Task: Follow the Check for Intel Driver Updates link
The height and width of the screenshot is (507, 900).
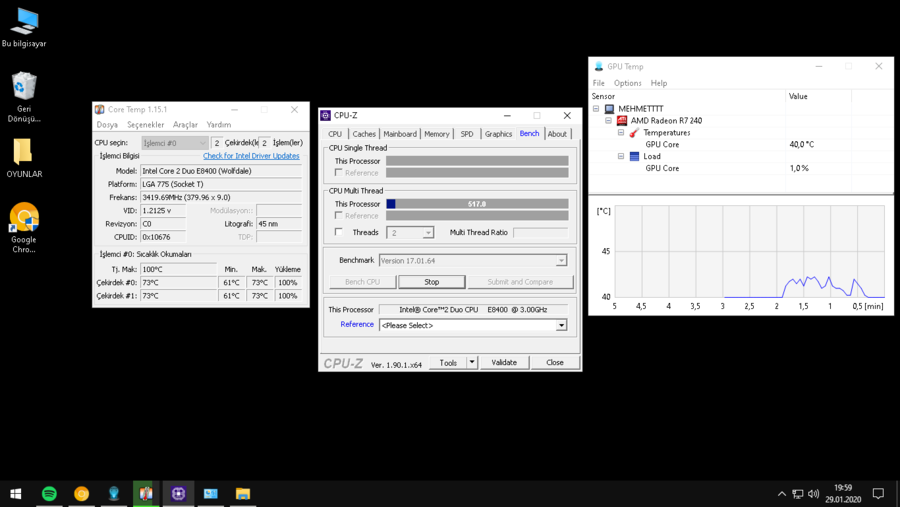Action: tap(251, 156)
